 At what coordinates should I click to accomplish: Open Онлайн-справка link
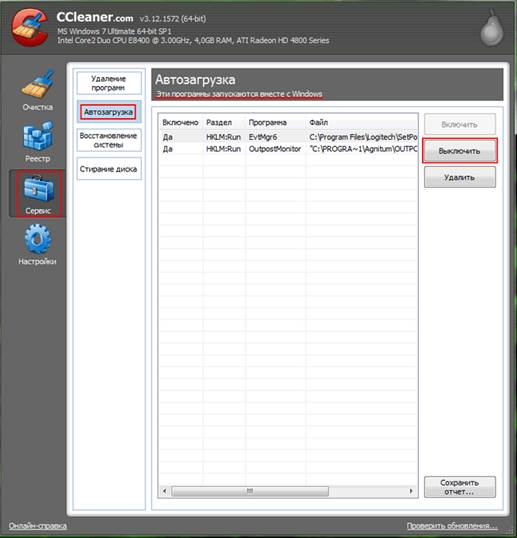click(x=38, y=526)
